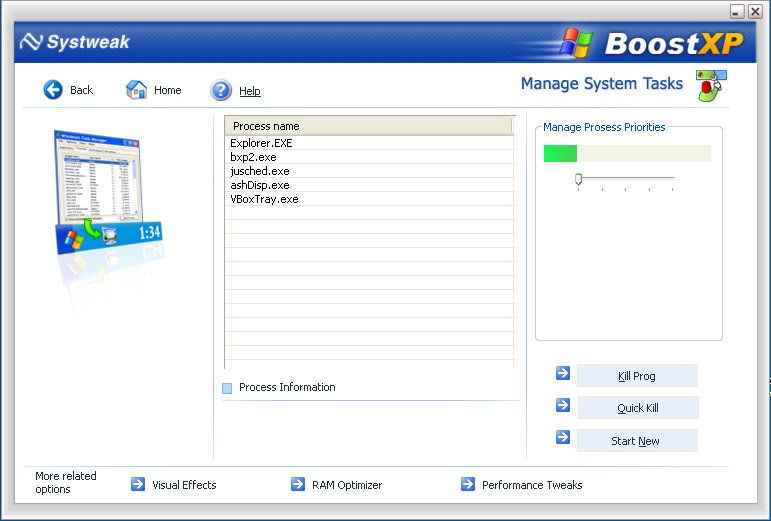This screenshot has width=771, height=521.
Task: Click the Task Manager illustration thumbnail
Action: pyautogui.click(x=108, y=192)
